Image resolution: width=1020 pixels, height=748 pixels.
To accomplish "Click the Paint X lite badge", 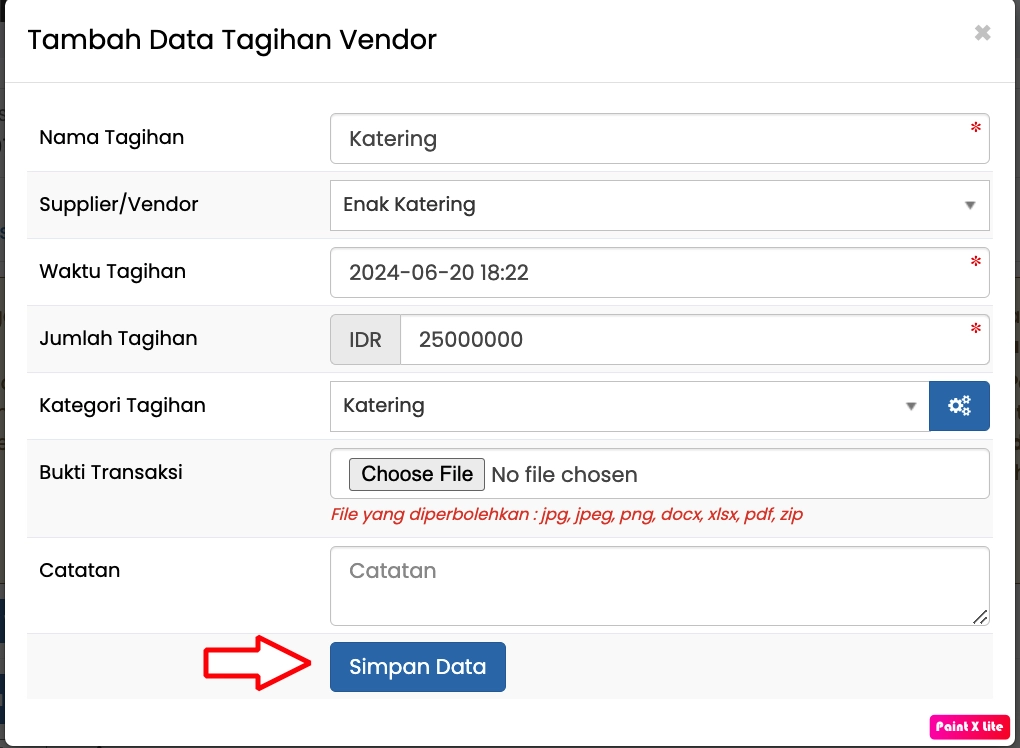I will (970, 727).
